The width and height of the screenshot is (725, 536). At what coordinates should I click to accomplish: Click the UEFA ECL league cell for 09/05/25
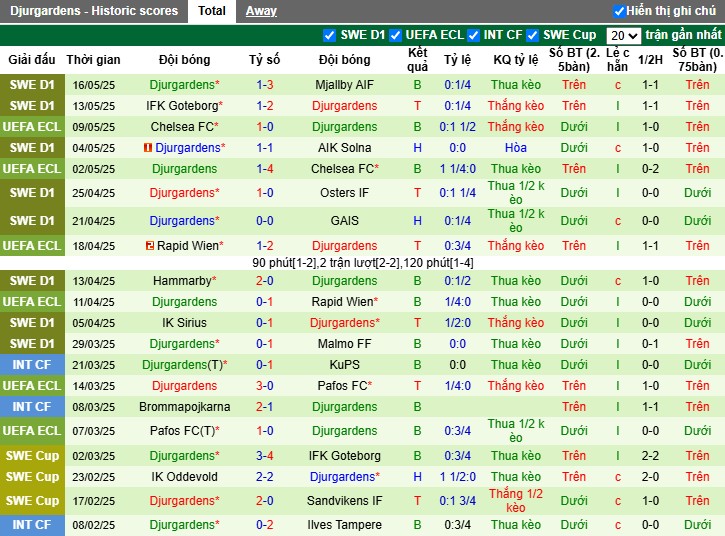tap(32, 127)
